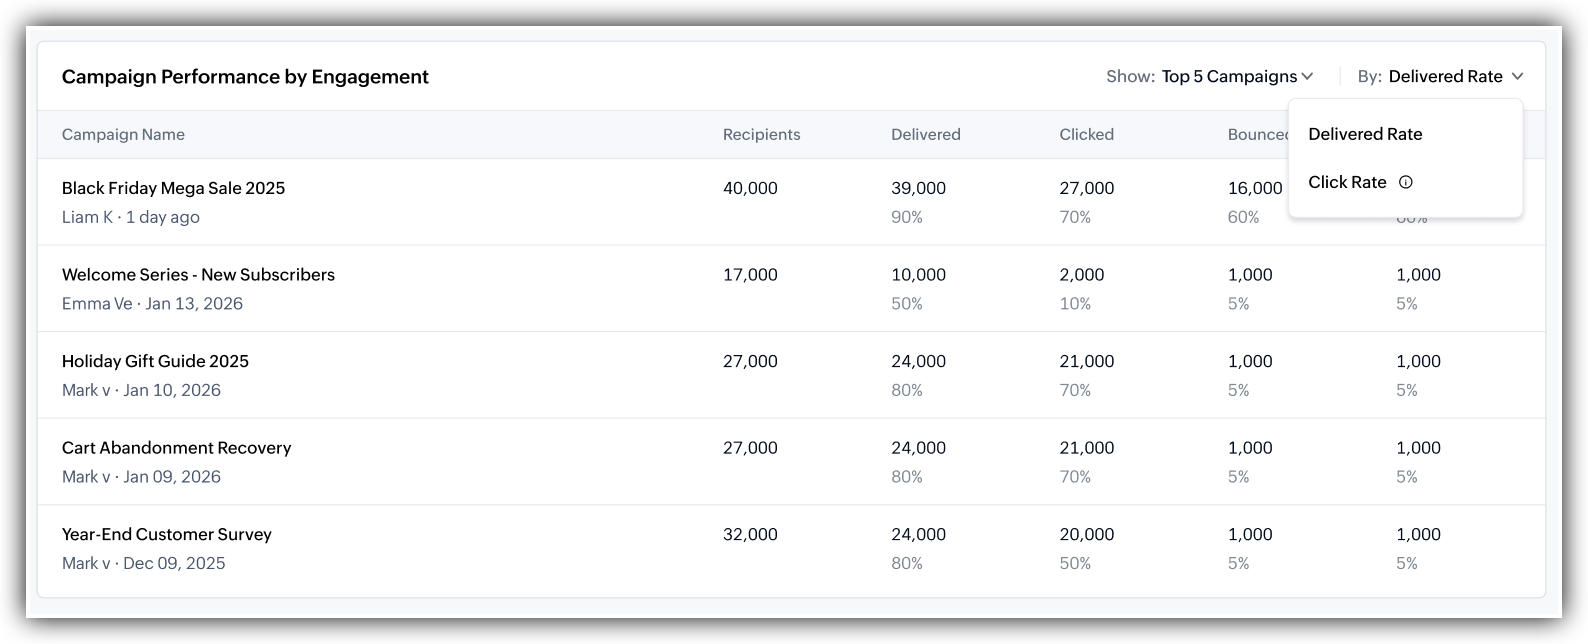The width and height of the screenshot is (1588, 644).
Task: Click the 39,000 delivered value for Black Friday
Action: click(918, 188)
